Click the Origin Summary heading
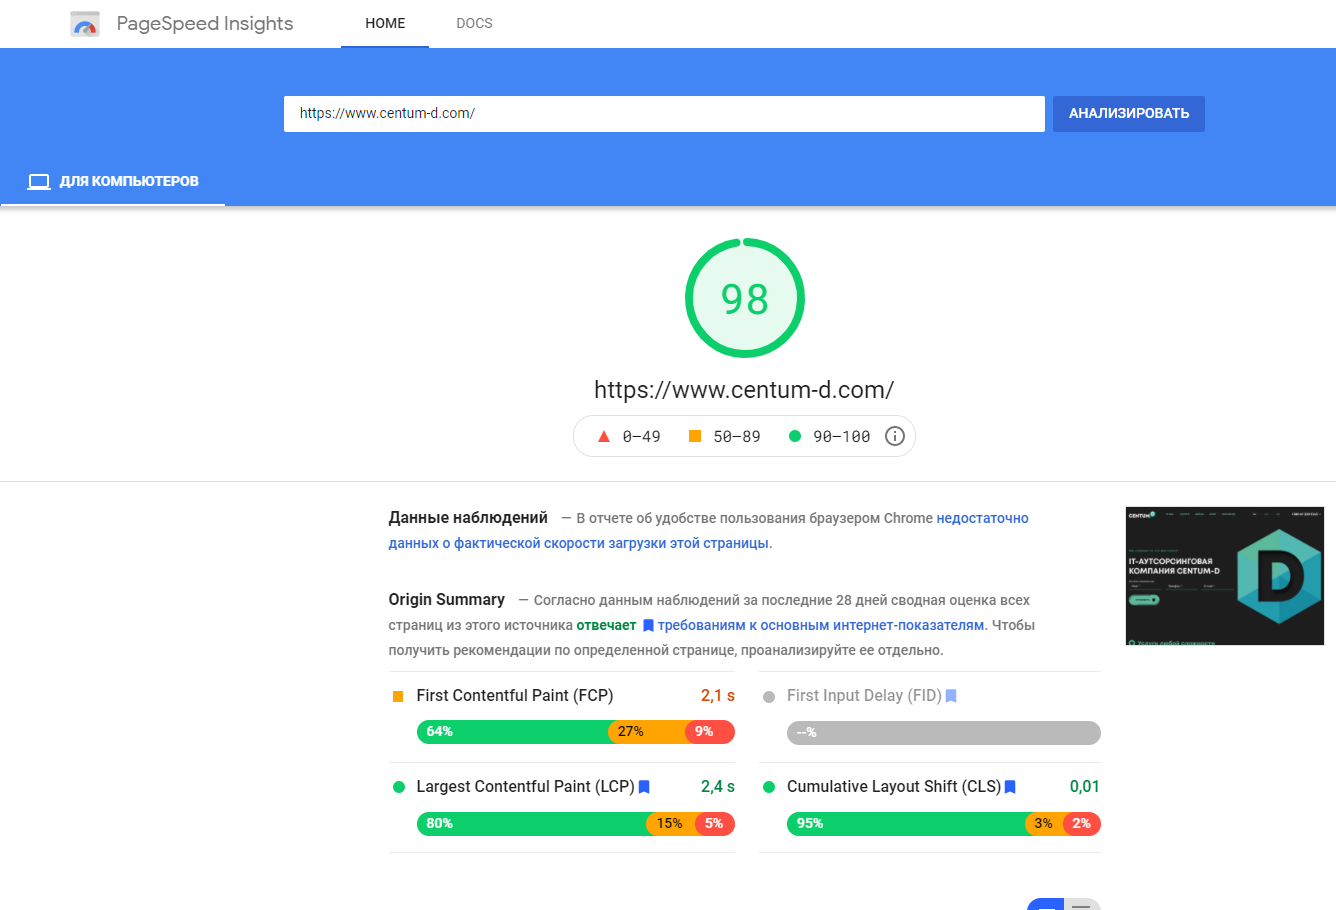Viewport: 1336px width, 910px height. coord(447,600)
